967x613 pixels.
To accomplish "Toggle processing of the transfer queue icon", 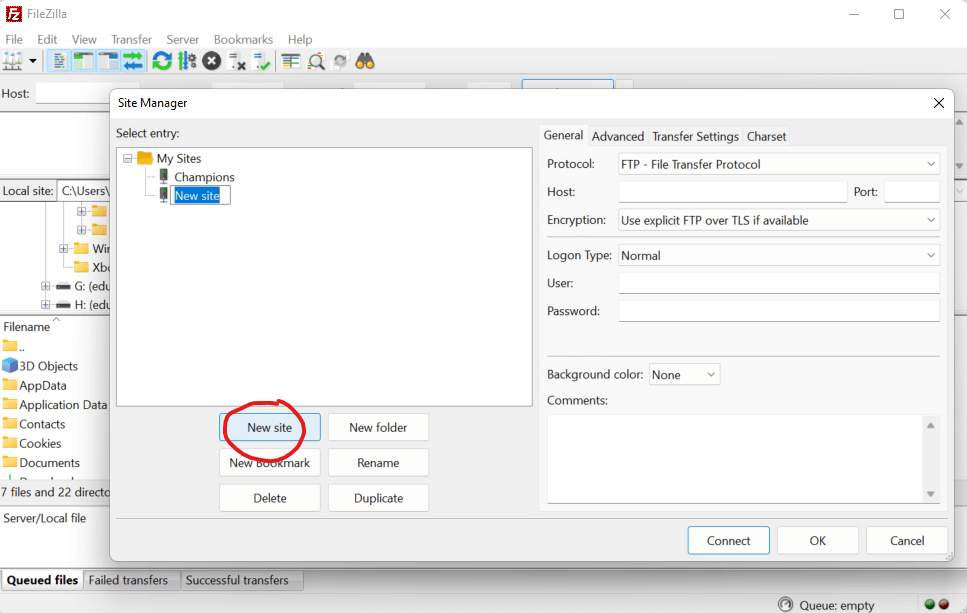I will 187,61.
